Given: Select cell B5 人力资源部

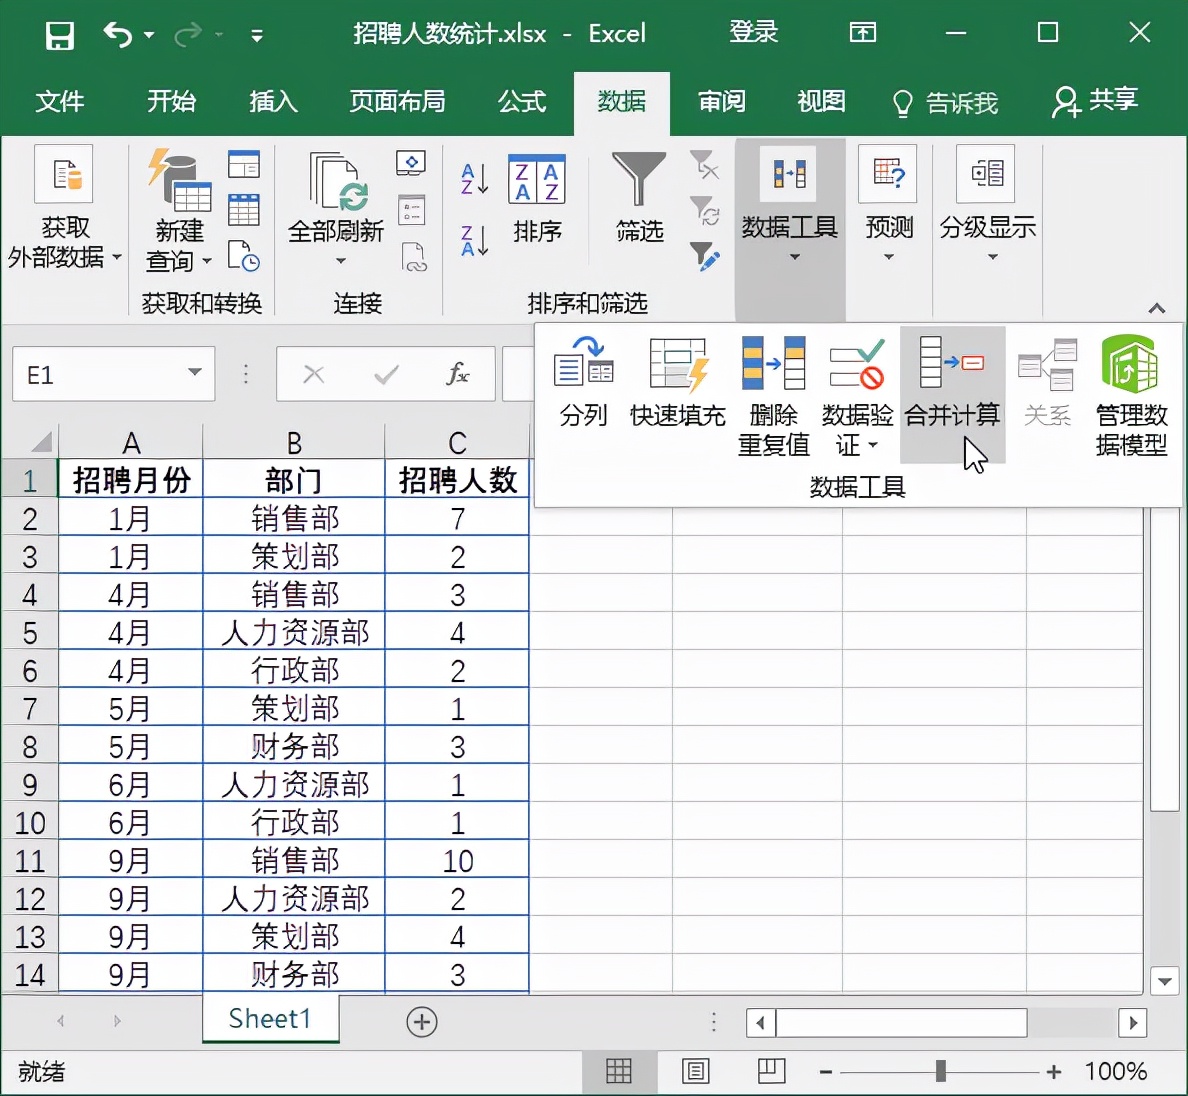Looking at the screenshot, I should coord(294,632).
